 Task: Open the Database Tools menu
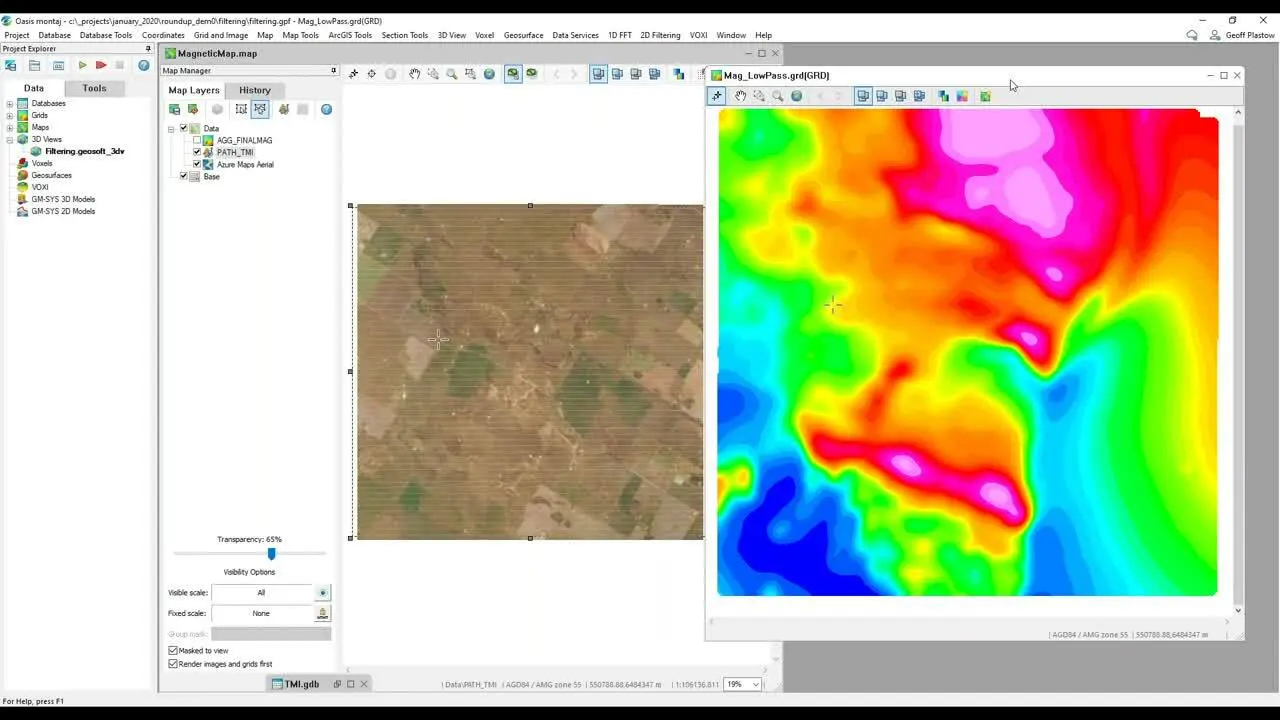pyautogui.click(x=106, y=35)
